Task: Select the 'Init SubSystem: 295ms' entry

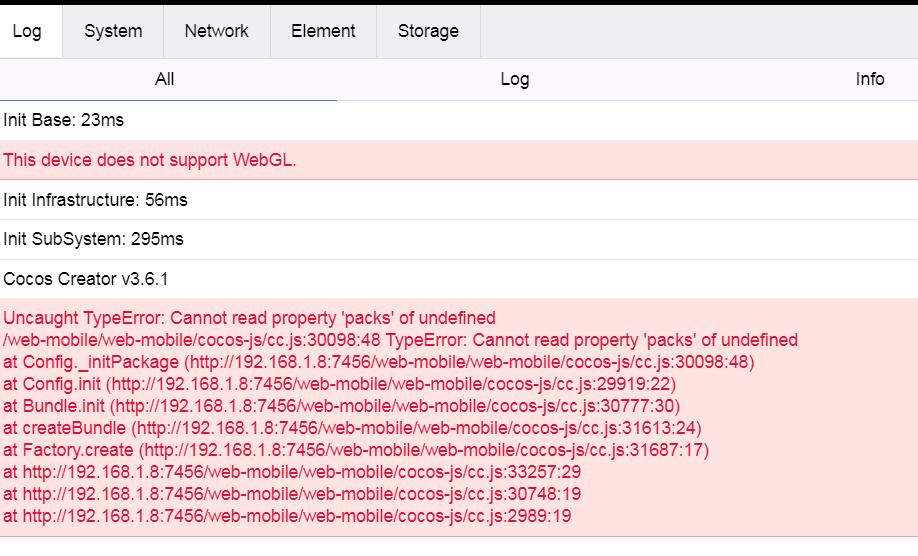Action: [93, 239]
